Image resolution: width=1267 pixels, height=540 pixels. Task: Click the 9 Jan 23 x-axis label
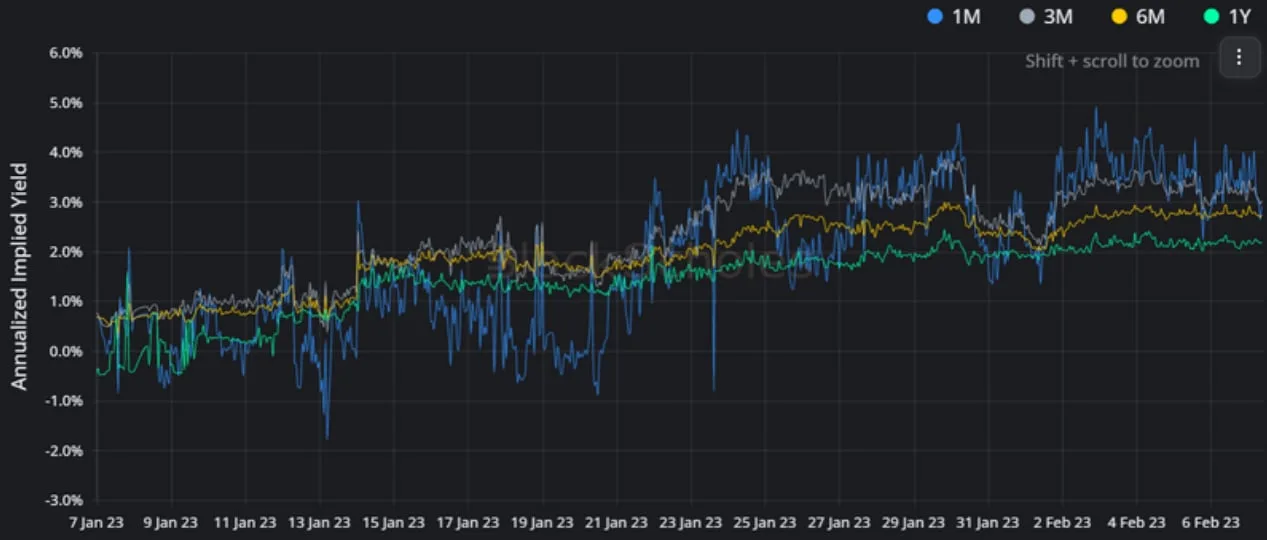(171, 522)
